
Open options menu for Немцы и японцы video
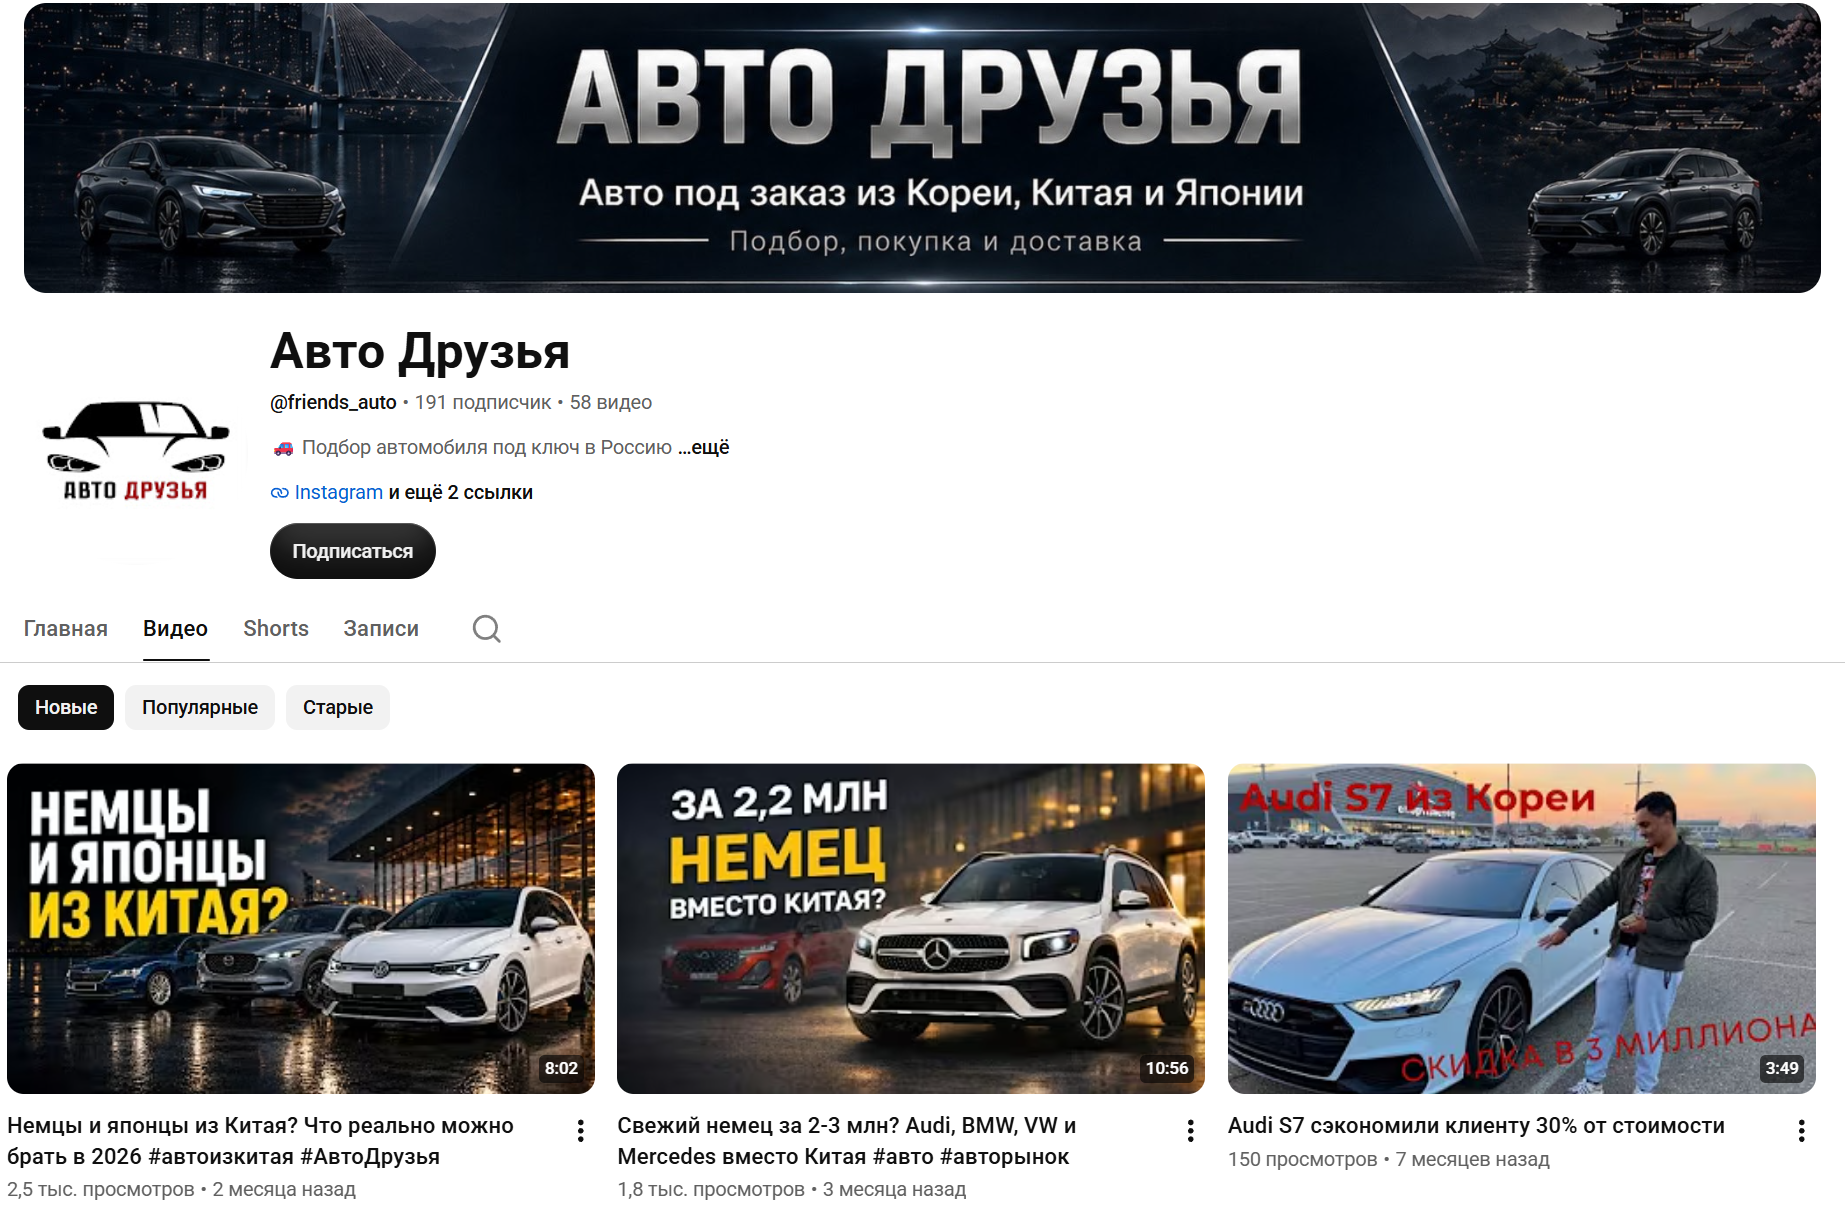click(580, 1131)
